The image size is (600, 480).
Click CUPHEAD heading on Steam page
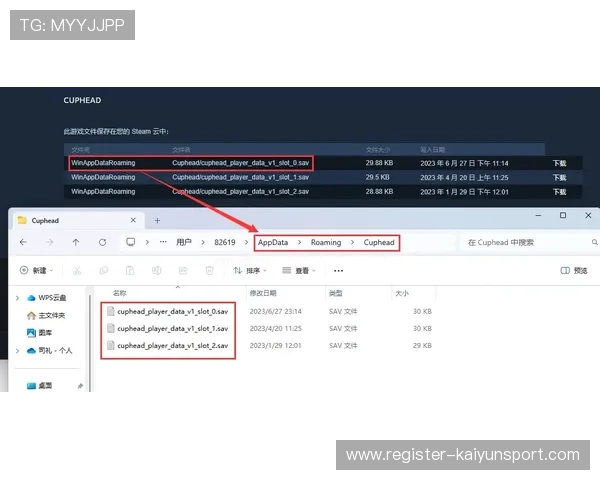pyautogui.click(x=82, y=100)
